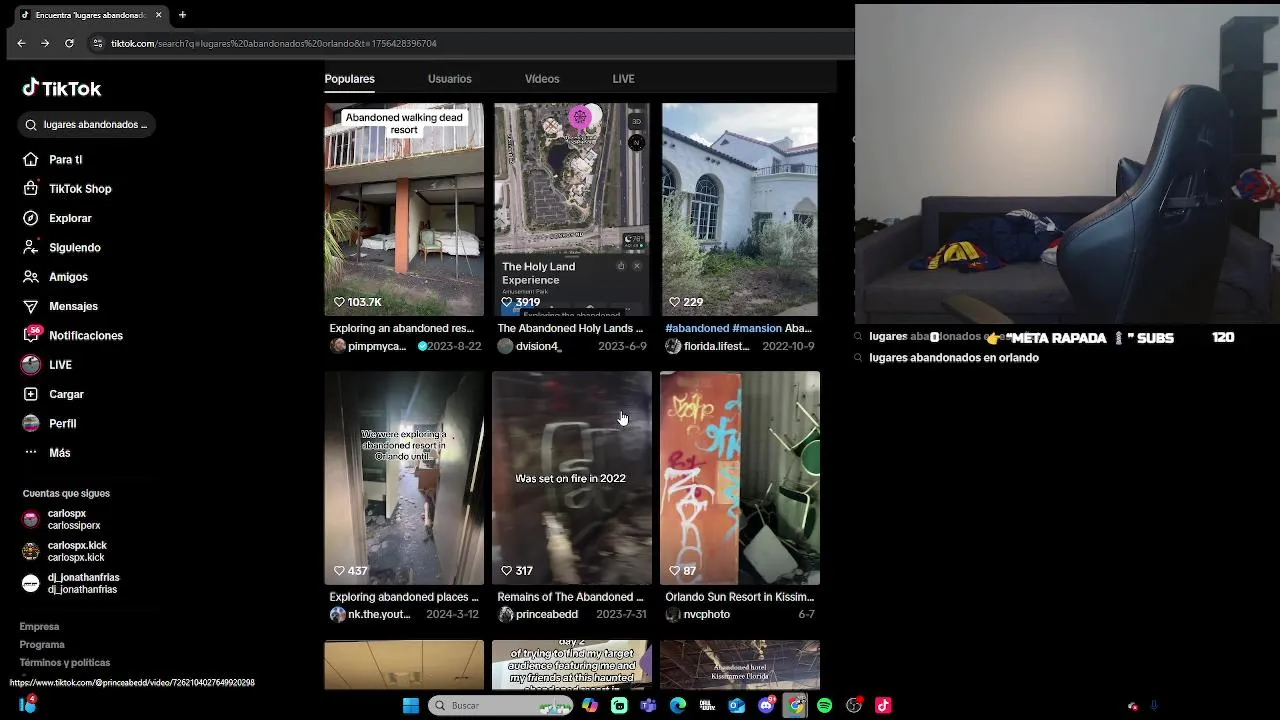Open Discord from taskbar
Viewport: 1280px width, 720px height.
pos(766,705)
